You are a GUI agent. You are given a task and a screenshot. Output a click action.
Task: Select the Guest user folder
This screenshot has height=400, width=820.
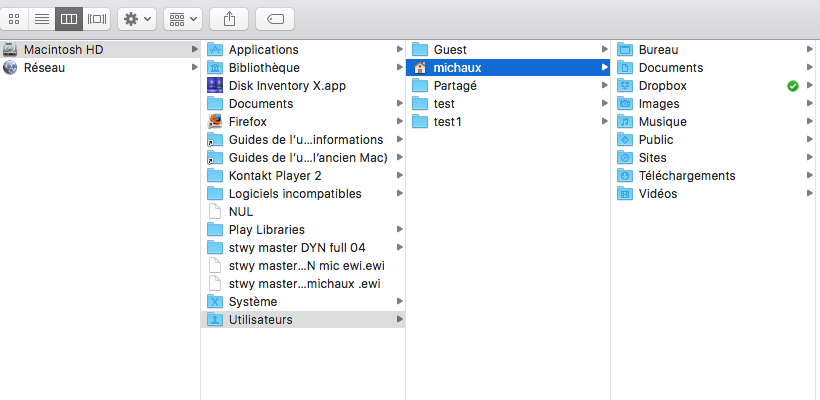click(450, 50)
